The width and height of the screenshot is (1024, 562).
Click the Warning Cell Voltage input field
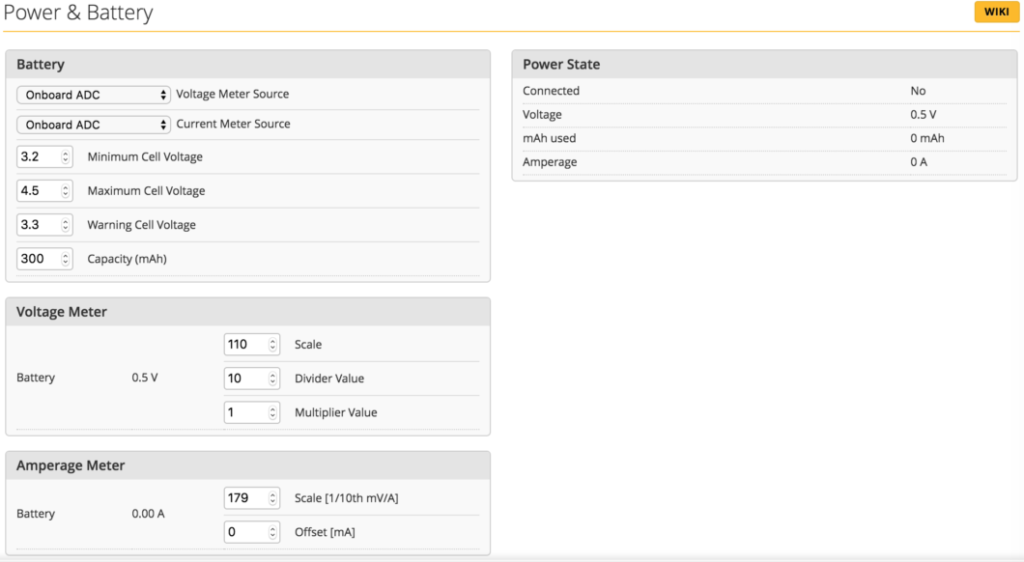pyautogui.click(x=38, y=225)
